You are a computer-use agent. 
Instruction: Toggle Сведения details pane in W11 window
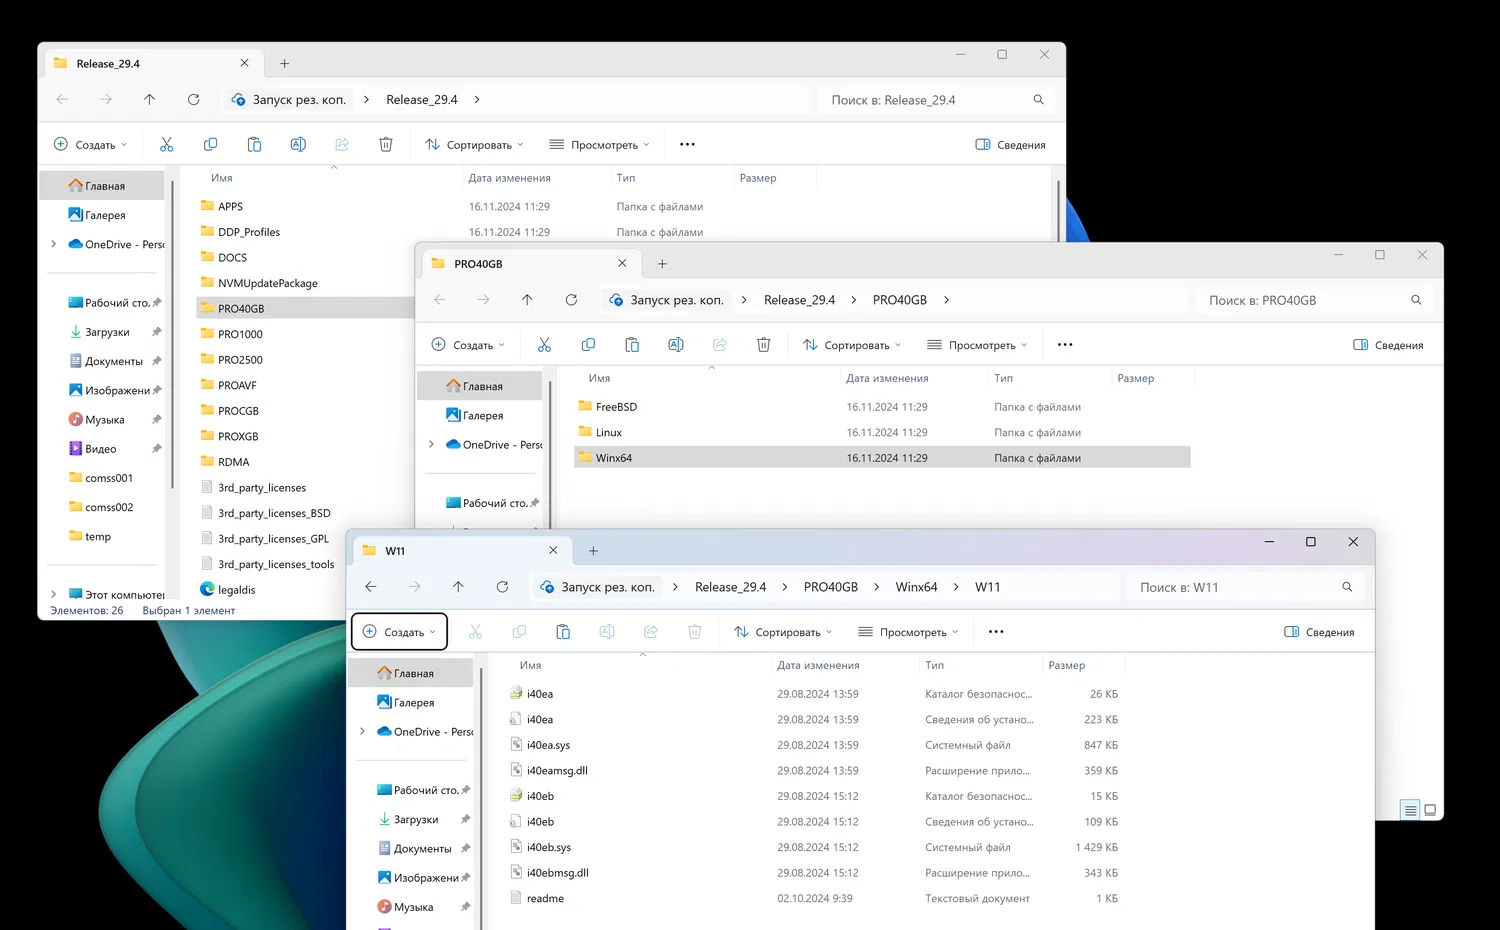[x=1319, y=632]
